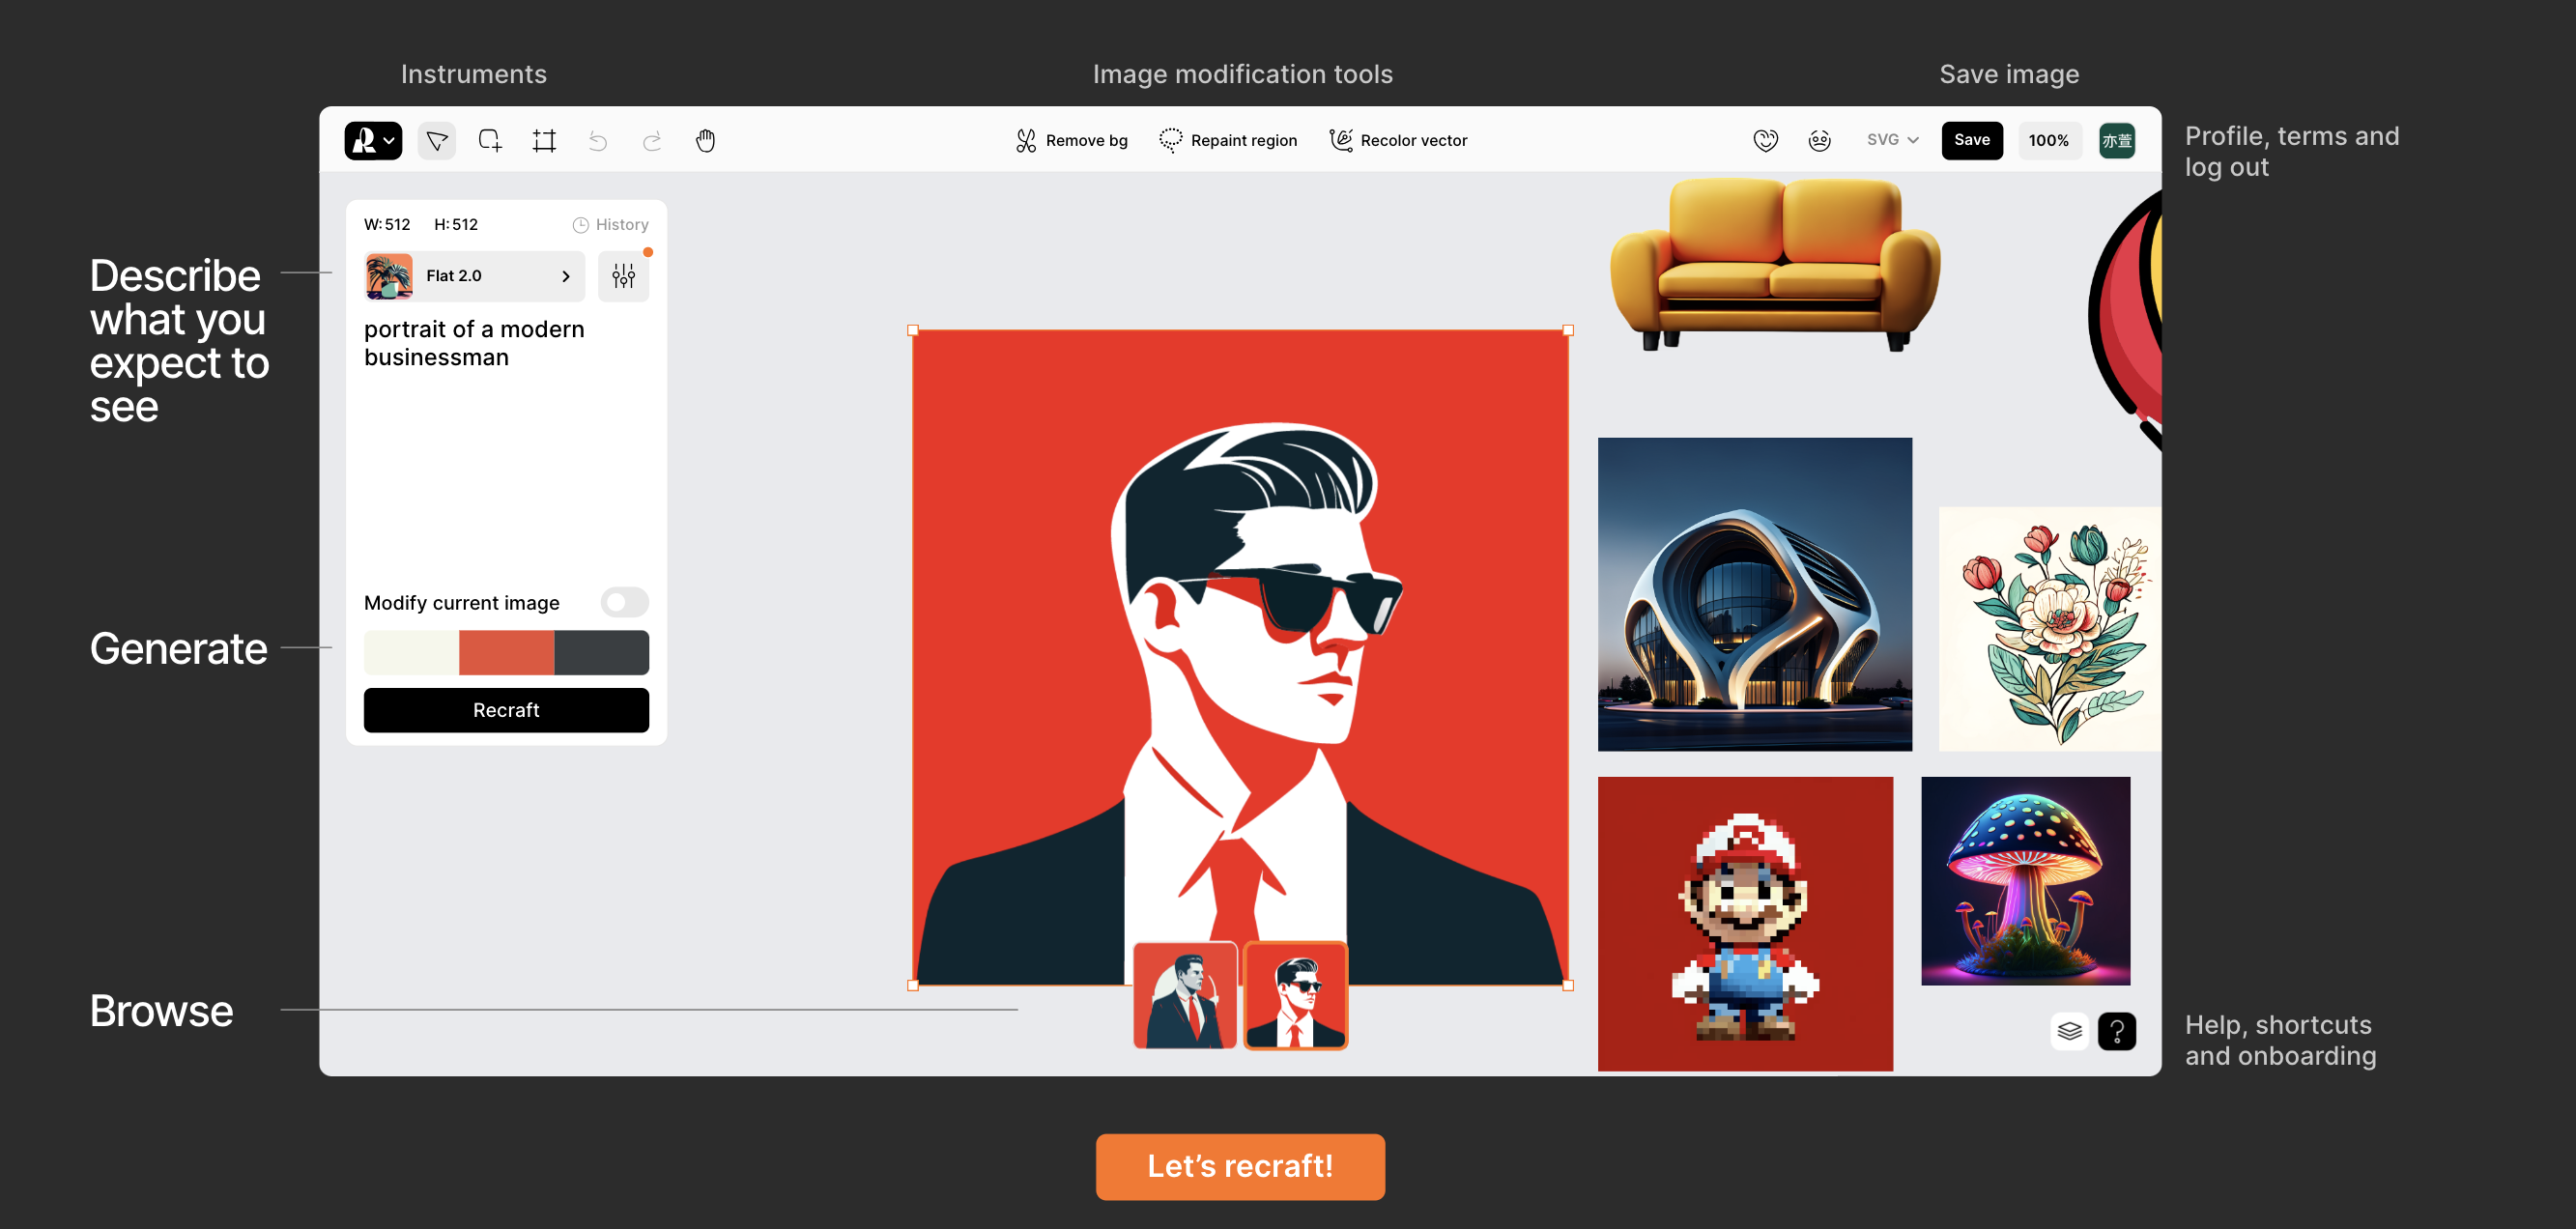Enable the Modify current image toggle

tap(624, 603)
